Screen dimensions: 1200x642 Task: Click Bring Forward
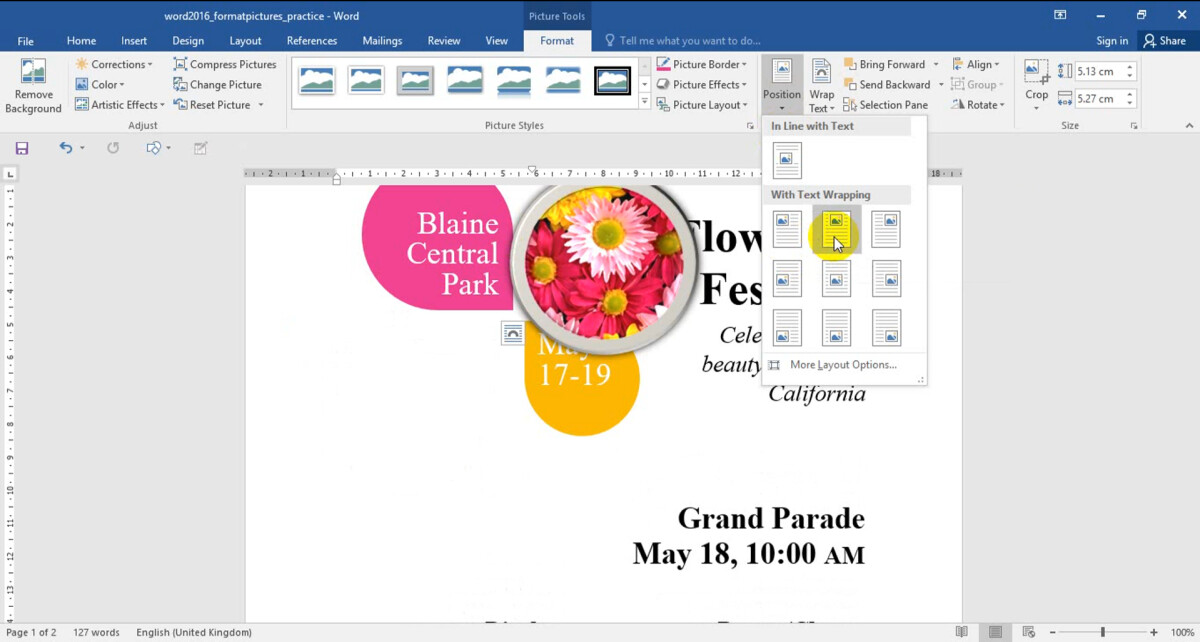tap(885, 64)
